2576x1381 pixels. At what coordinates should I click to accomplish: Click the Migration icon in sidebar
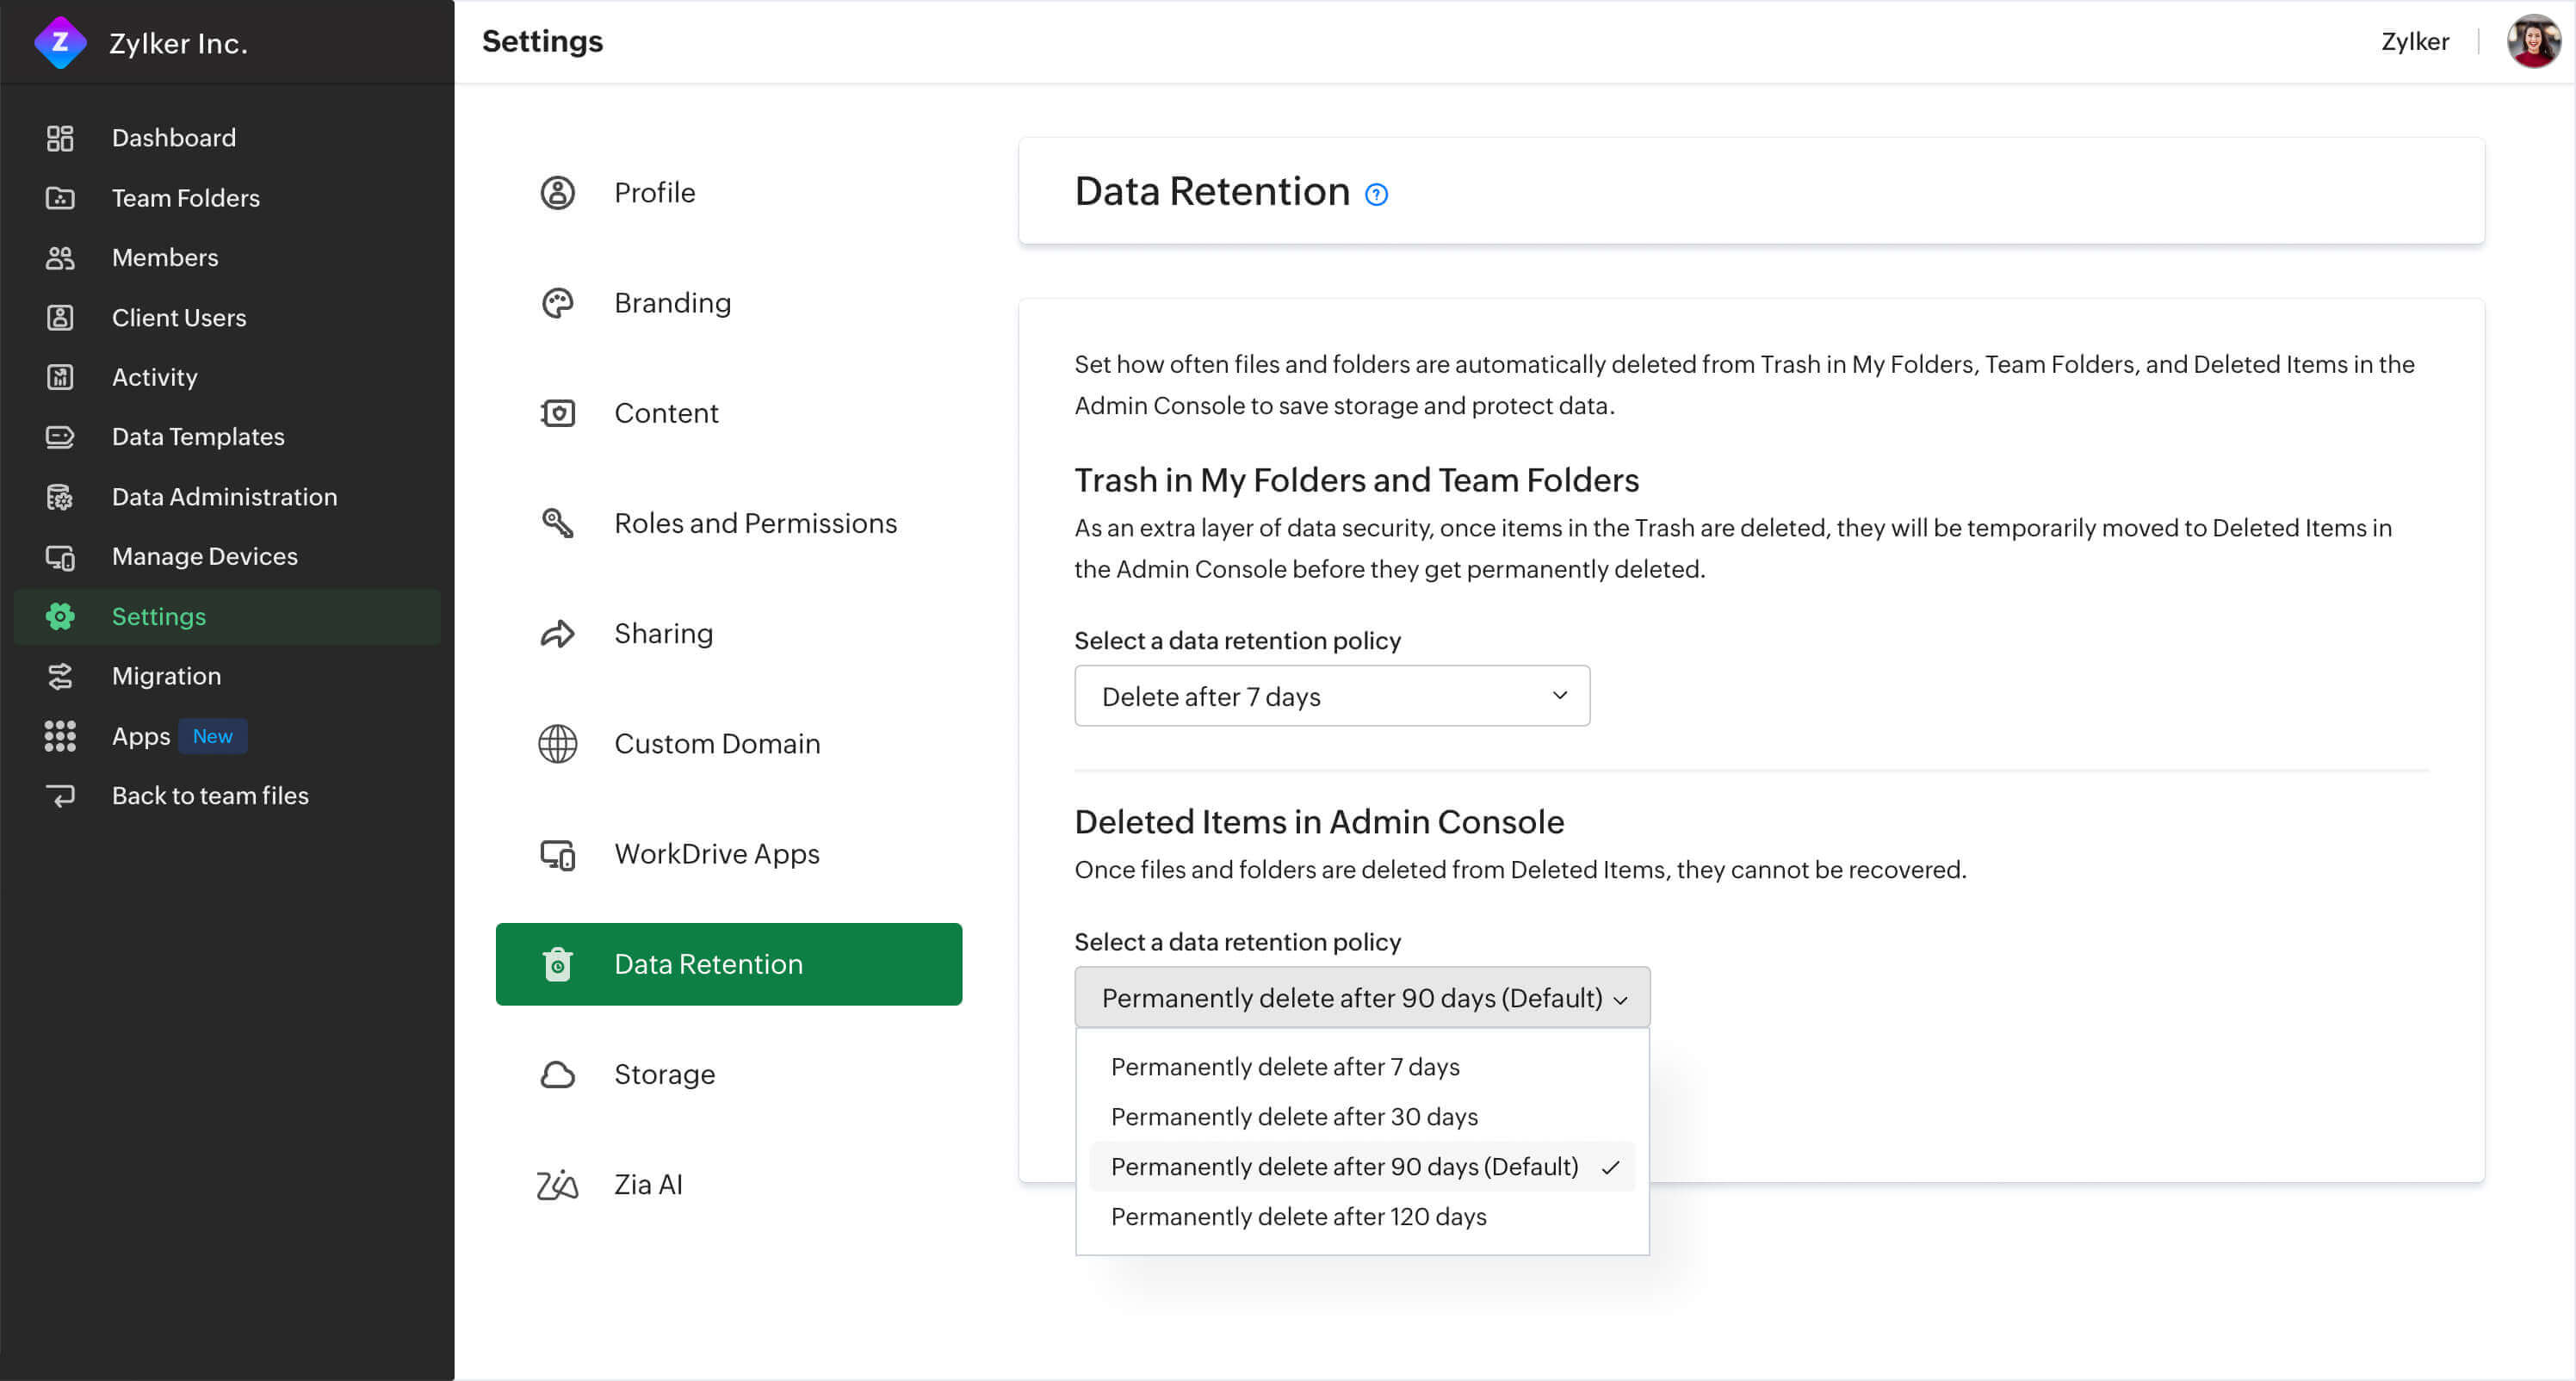tap(58, 676)
